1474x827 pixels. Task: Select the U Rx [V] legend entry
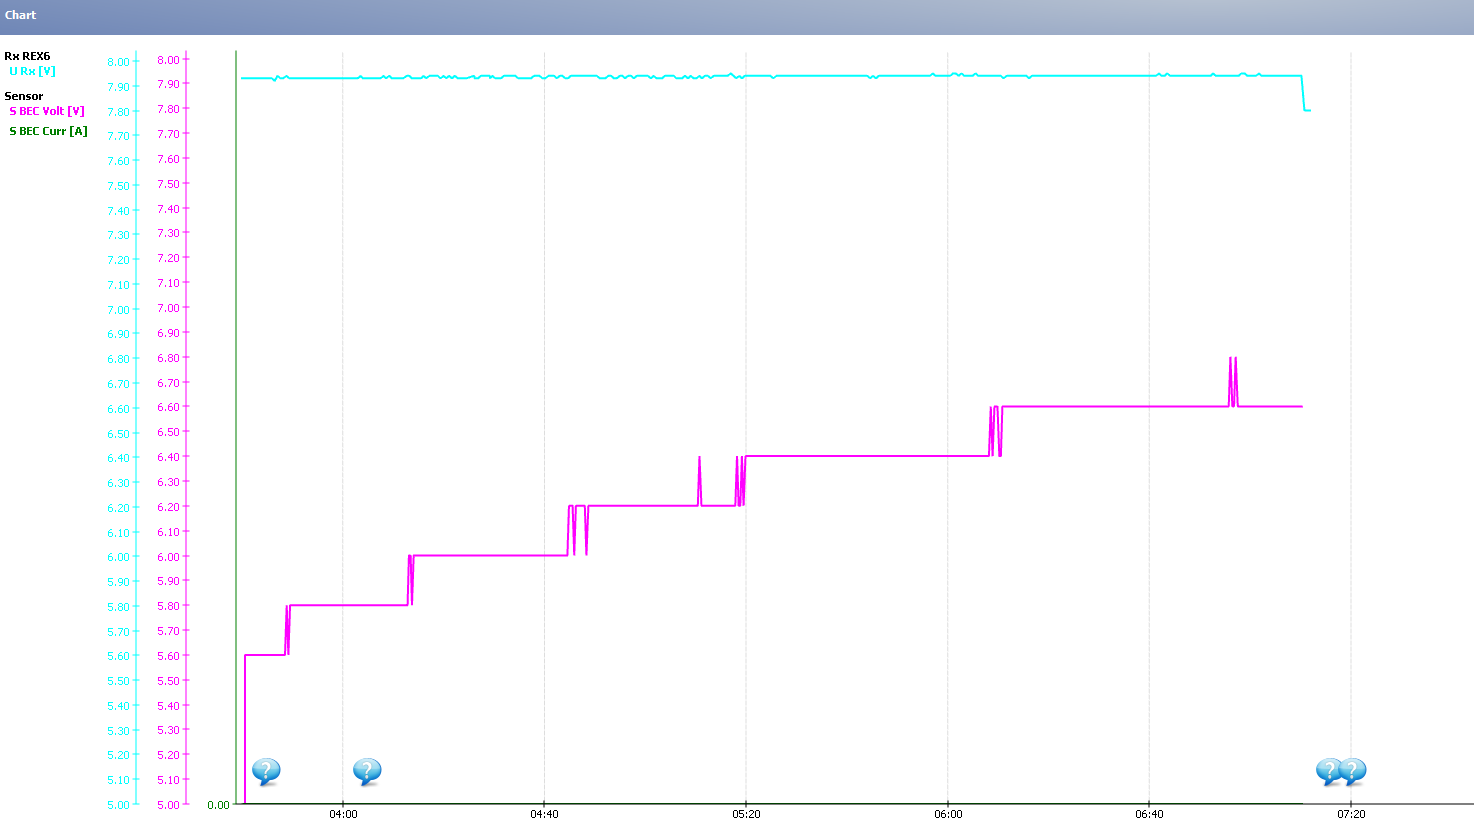pyautogui.click(x=32, y=71)
